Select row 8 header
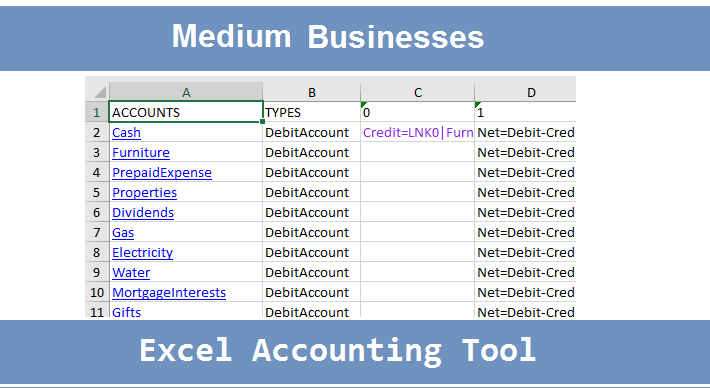 (96, 252)
